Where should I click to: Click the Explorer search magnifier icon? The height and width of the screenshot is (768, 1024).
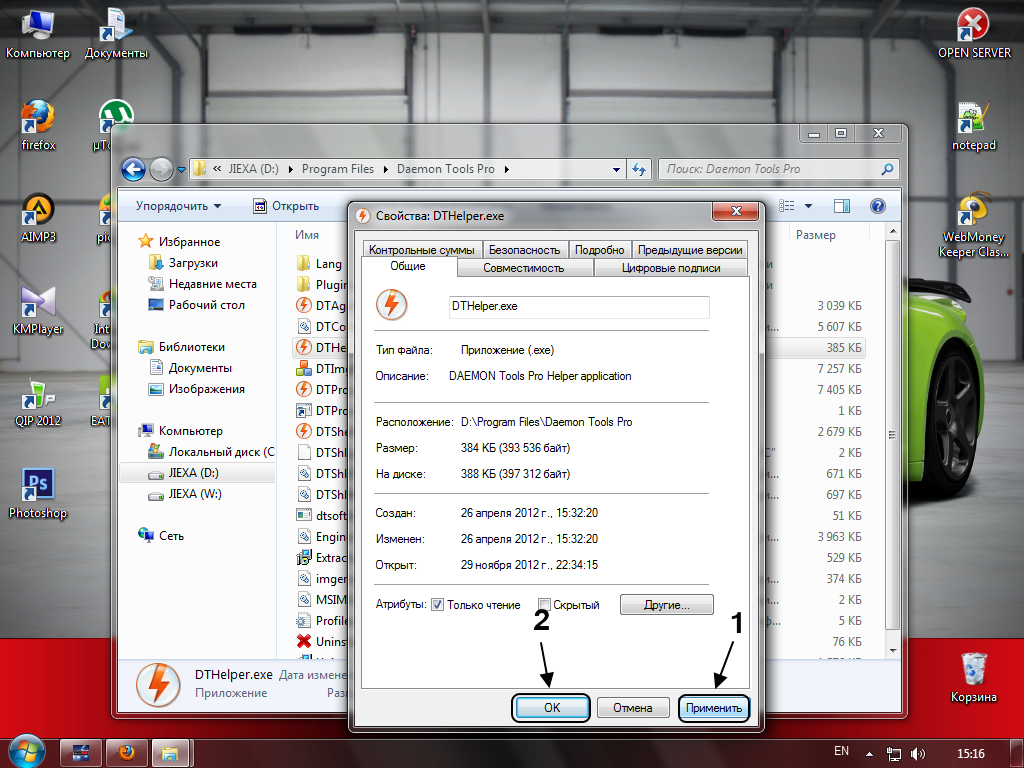887,169
